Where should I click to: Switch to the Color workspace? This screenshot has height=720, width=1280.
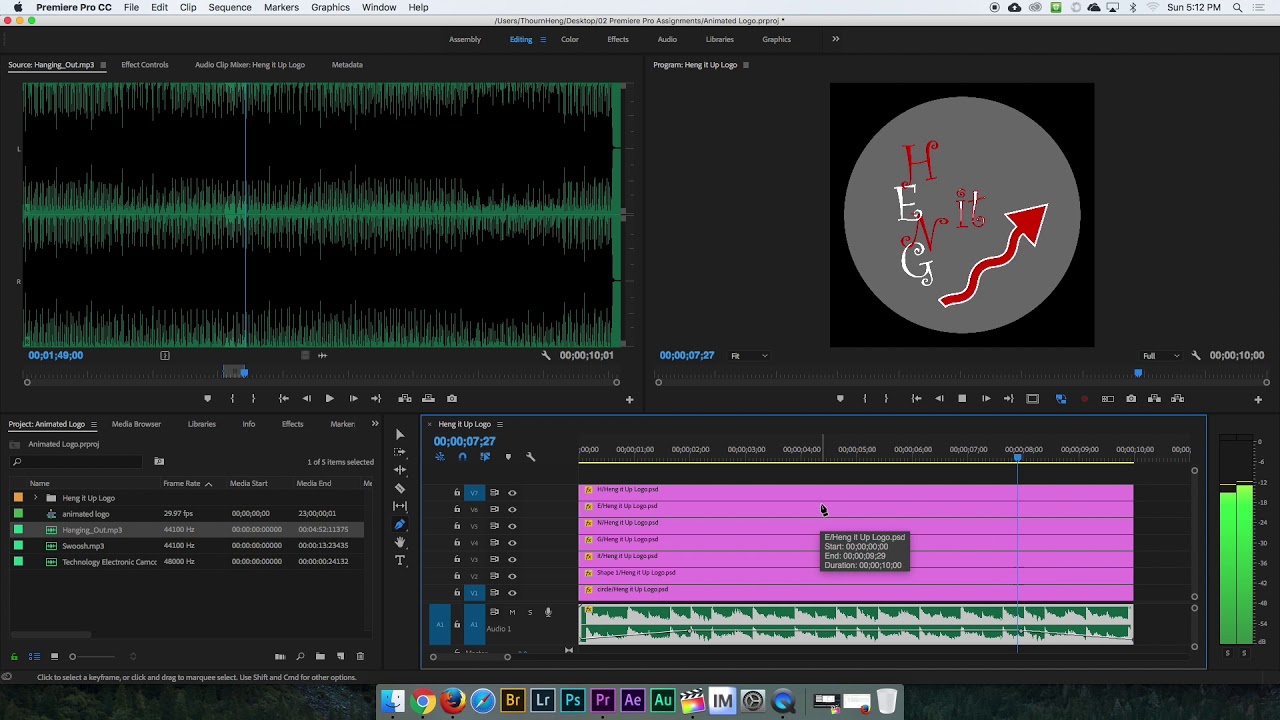569,39
